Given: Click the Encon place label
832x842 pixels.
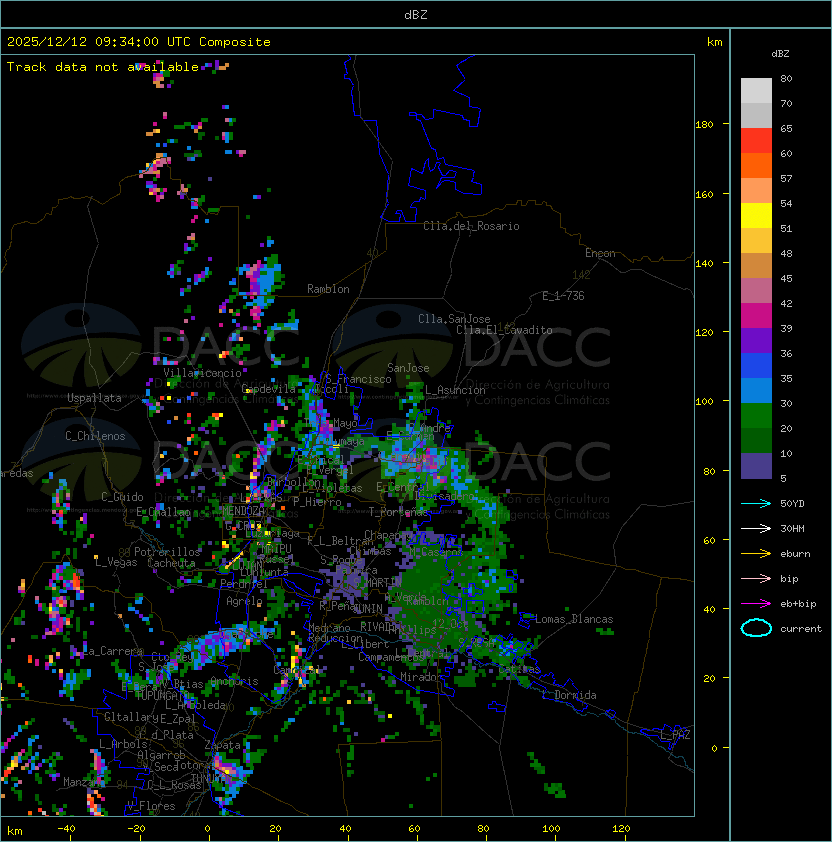Looking at the screenshot, I should (600, 253).
